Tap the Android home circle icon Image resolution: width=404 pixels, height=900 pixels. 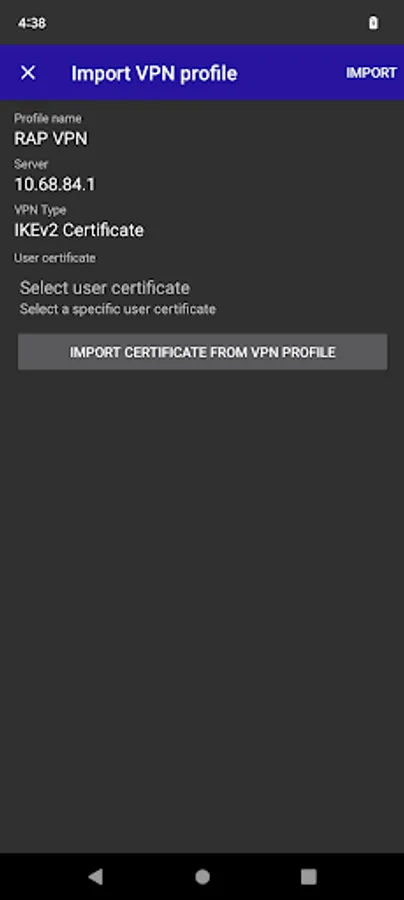click(x=202, y=876)
